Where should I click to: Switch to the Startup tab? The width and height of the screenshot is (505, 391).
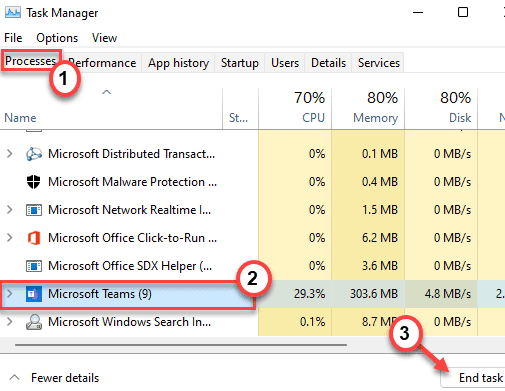pyautogui.click(x=240, y=63)
